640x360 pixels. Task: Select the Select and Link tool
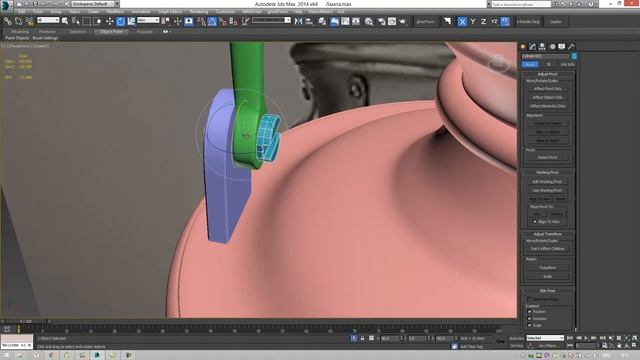click(7, 21)
